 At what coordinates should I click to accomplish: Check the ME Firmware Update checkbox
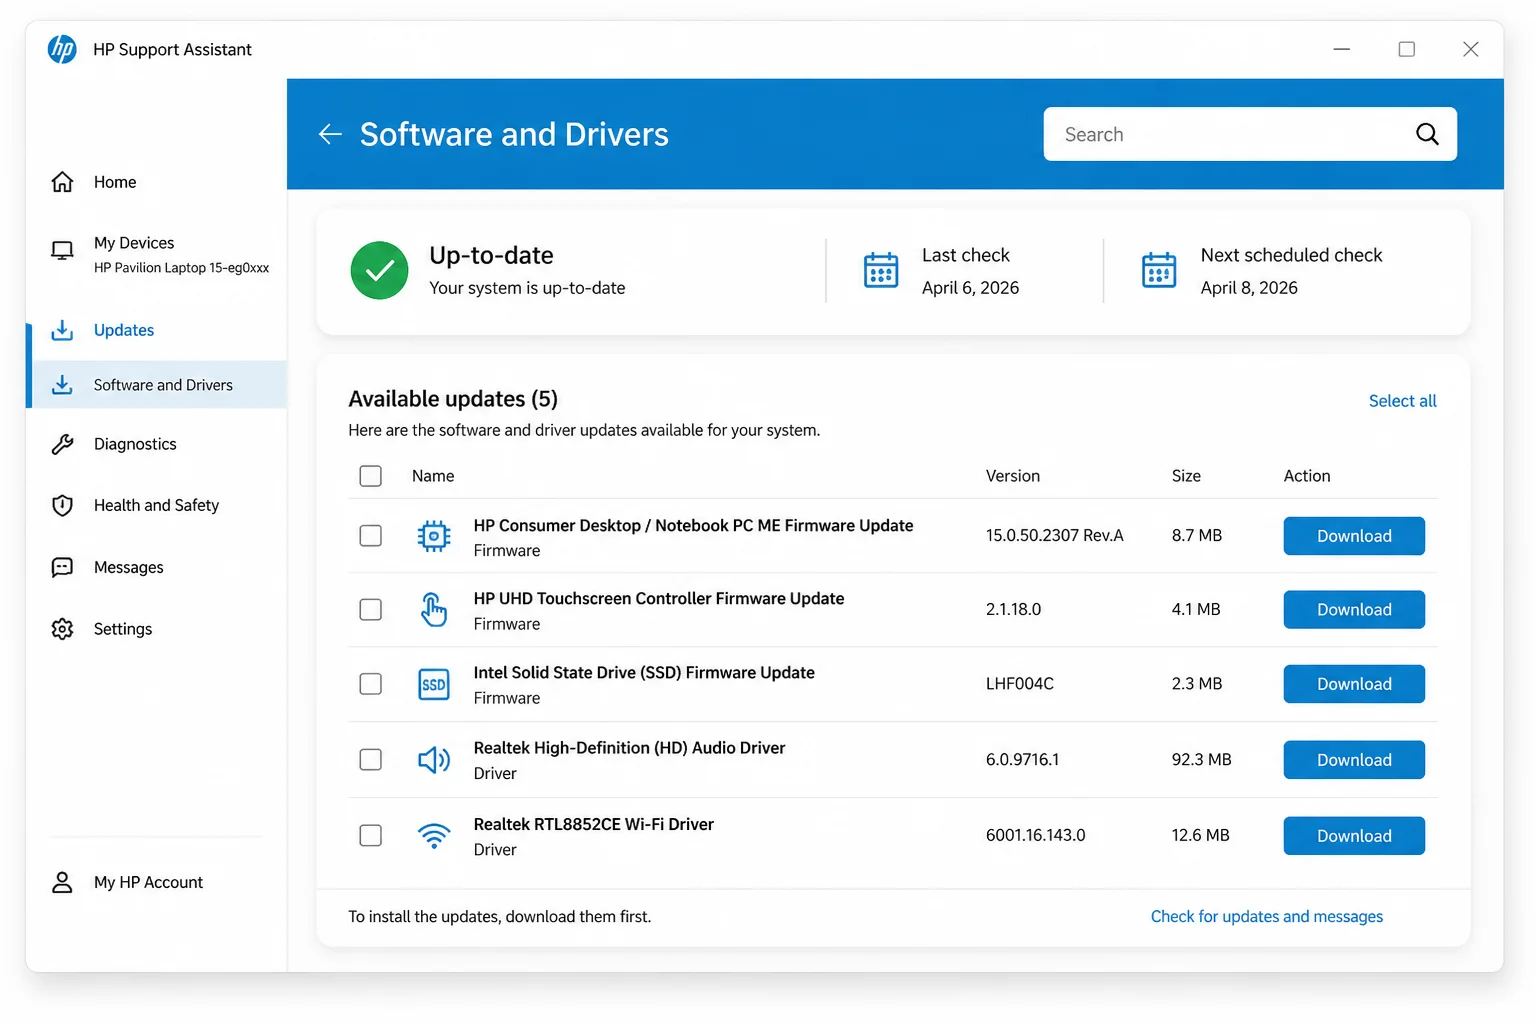(x=371, y=536)
